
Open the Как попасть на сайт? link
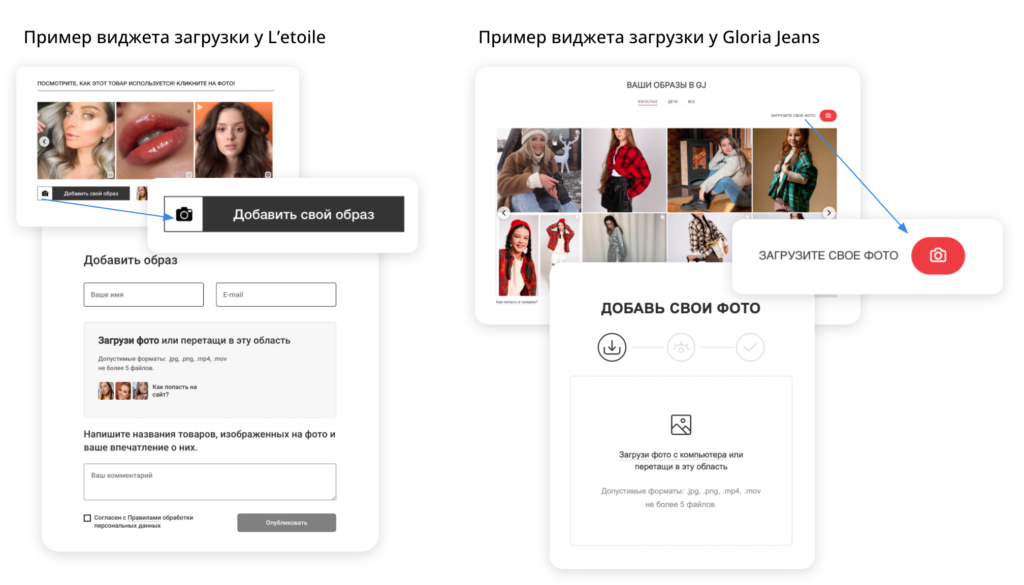click(x=174, y=390)
